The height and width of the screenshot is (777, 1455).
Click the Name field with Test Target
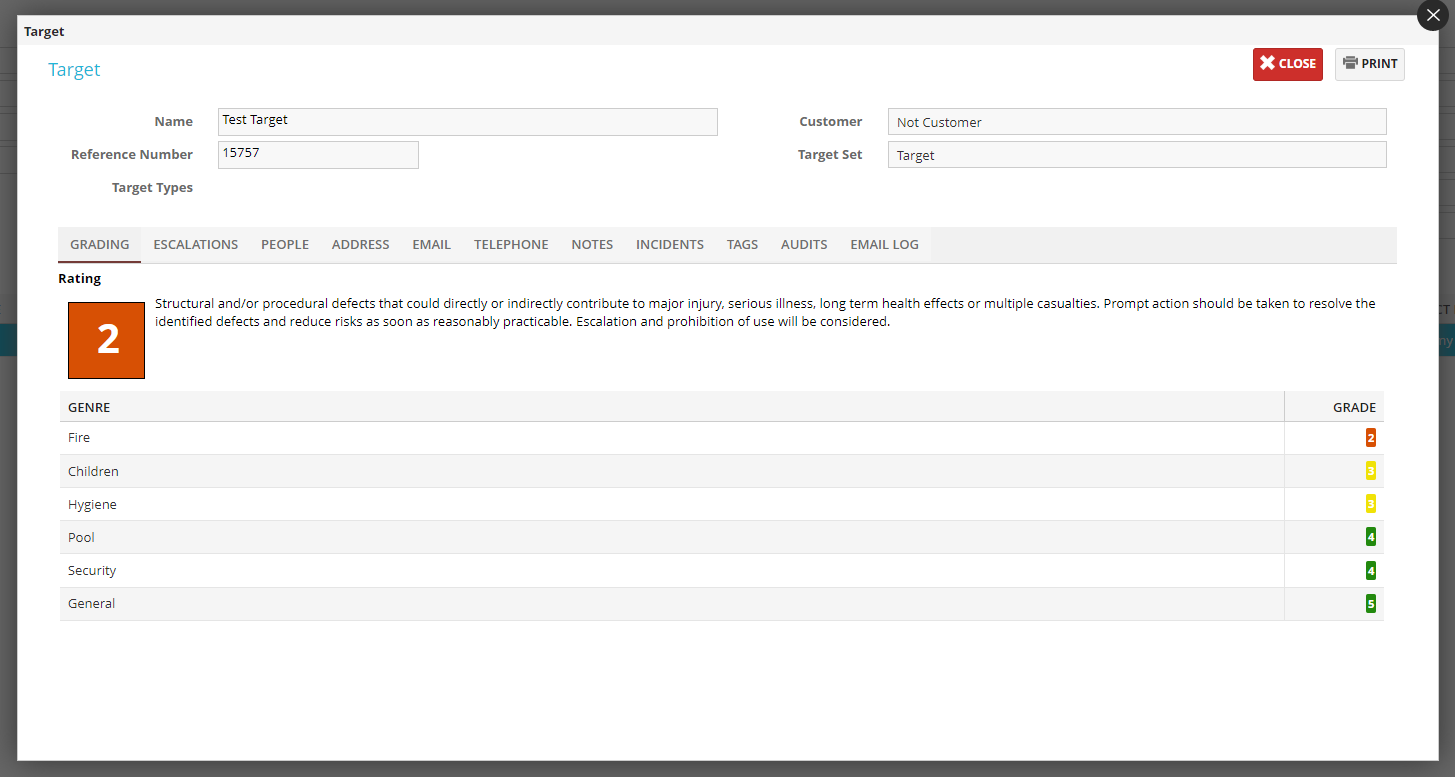point(467,122)
